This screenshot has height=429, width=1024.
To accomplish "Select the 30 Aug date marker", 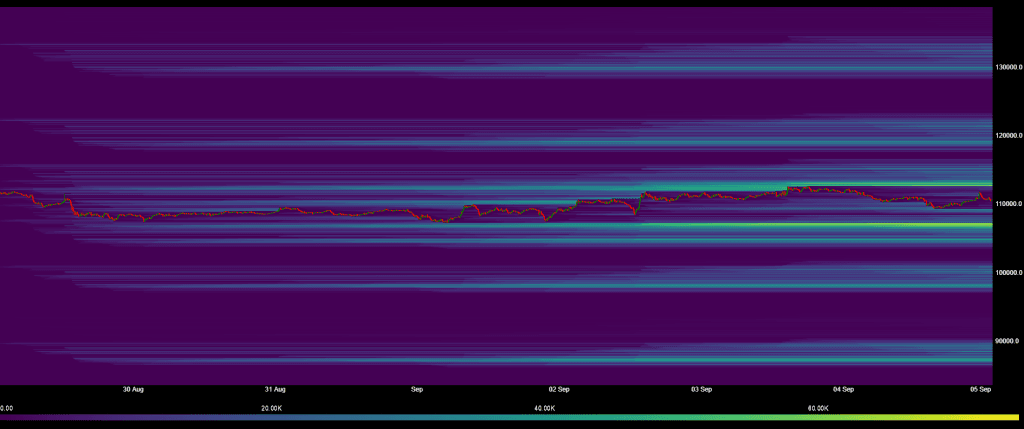I will point(133,389).
